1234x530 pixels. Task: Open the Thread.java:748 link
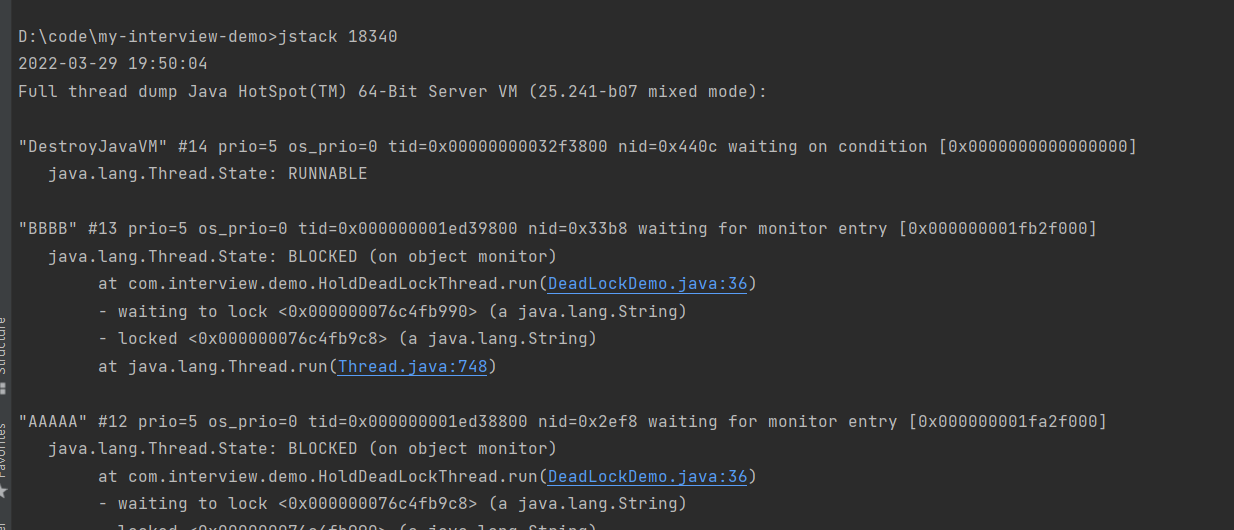point(413,367)
